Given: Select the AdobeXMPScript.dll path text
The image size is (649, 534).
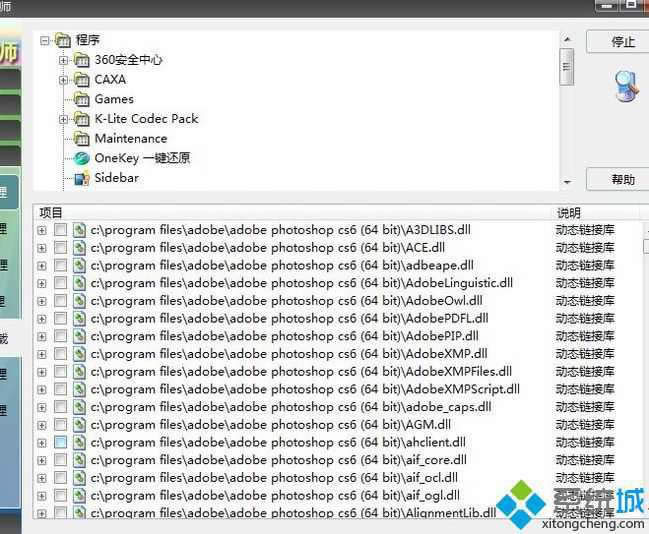Looking at the screenshot, I should pyautogui.click(x=305, y=390).
